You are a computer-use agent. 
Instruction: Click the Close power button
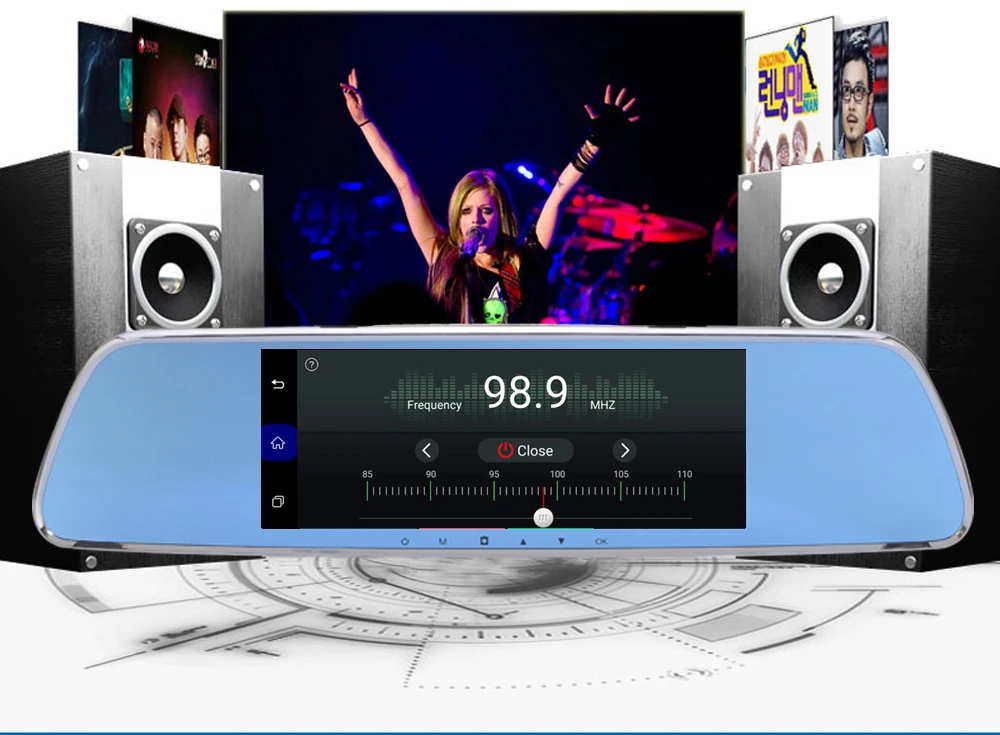click(526, 450)
